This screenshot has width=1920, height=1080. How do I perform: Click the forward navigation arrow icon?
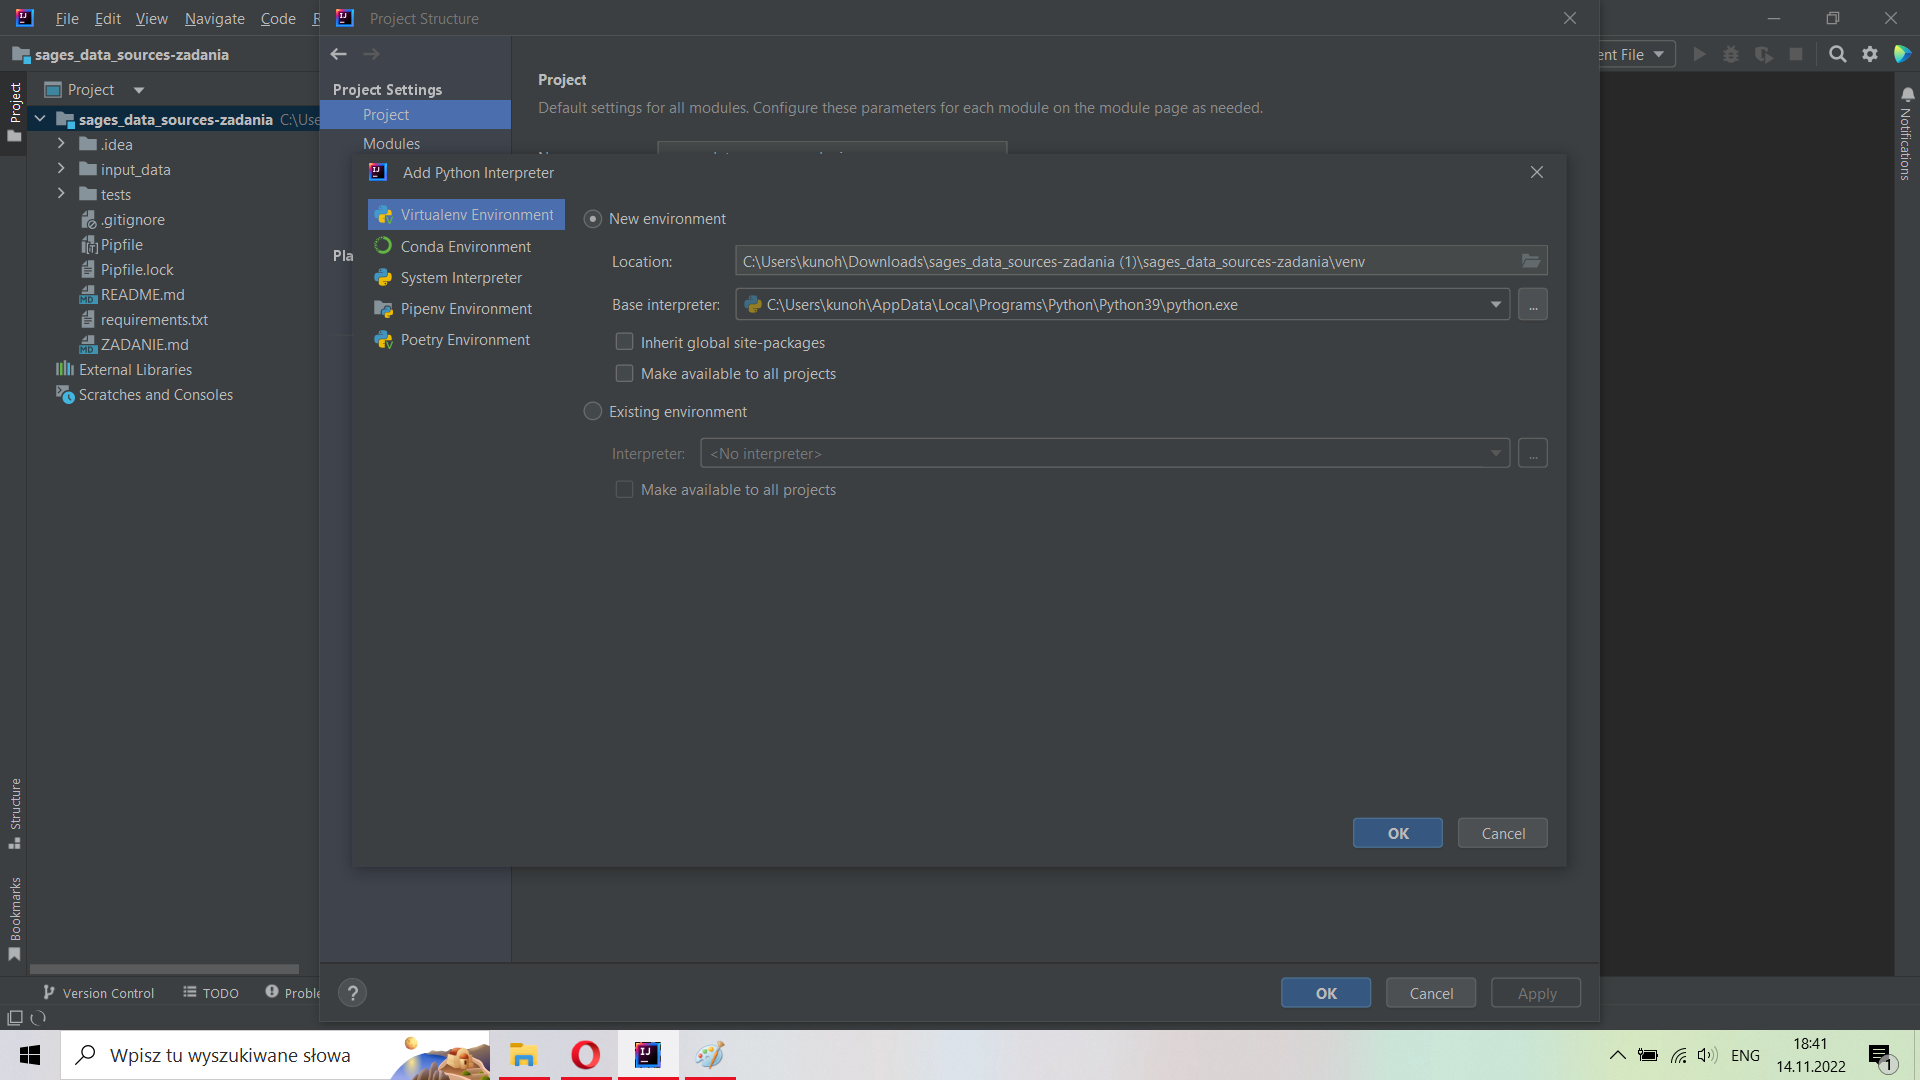pyautogui.click(x=372, y=53)
